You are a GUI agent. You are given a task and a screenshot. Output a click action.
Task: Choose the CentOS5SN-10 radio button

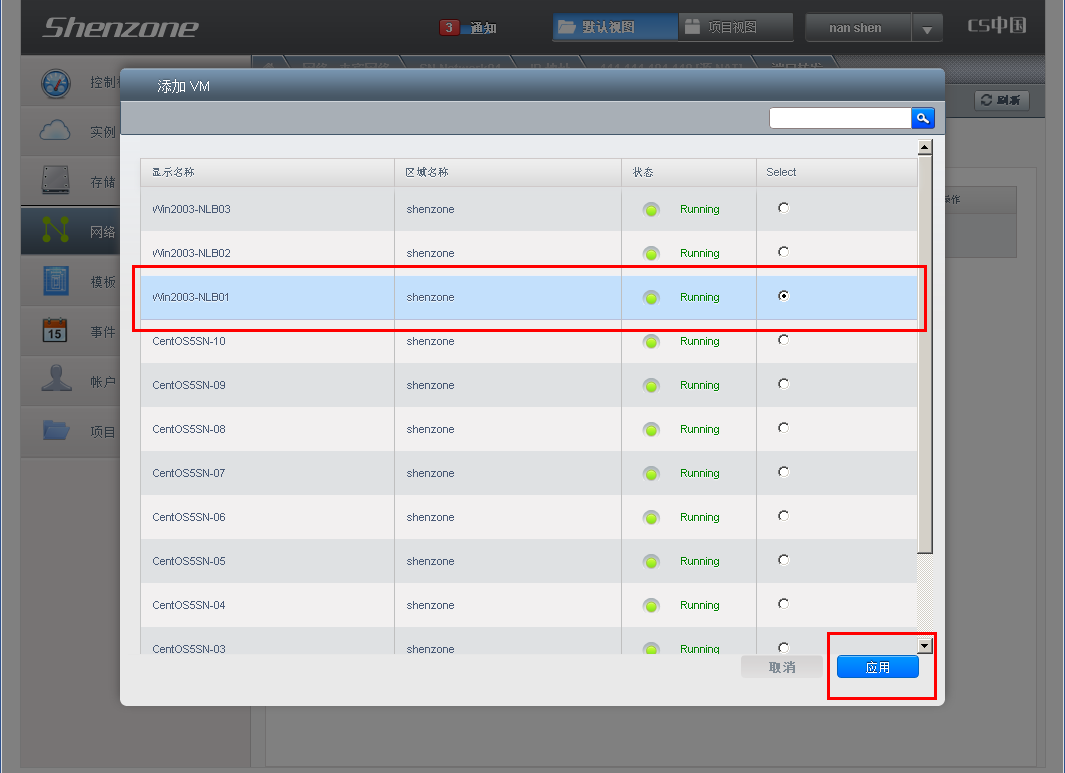783,340
